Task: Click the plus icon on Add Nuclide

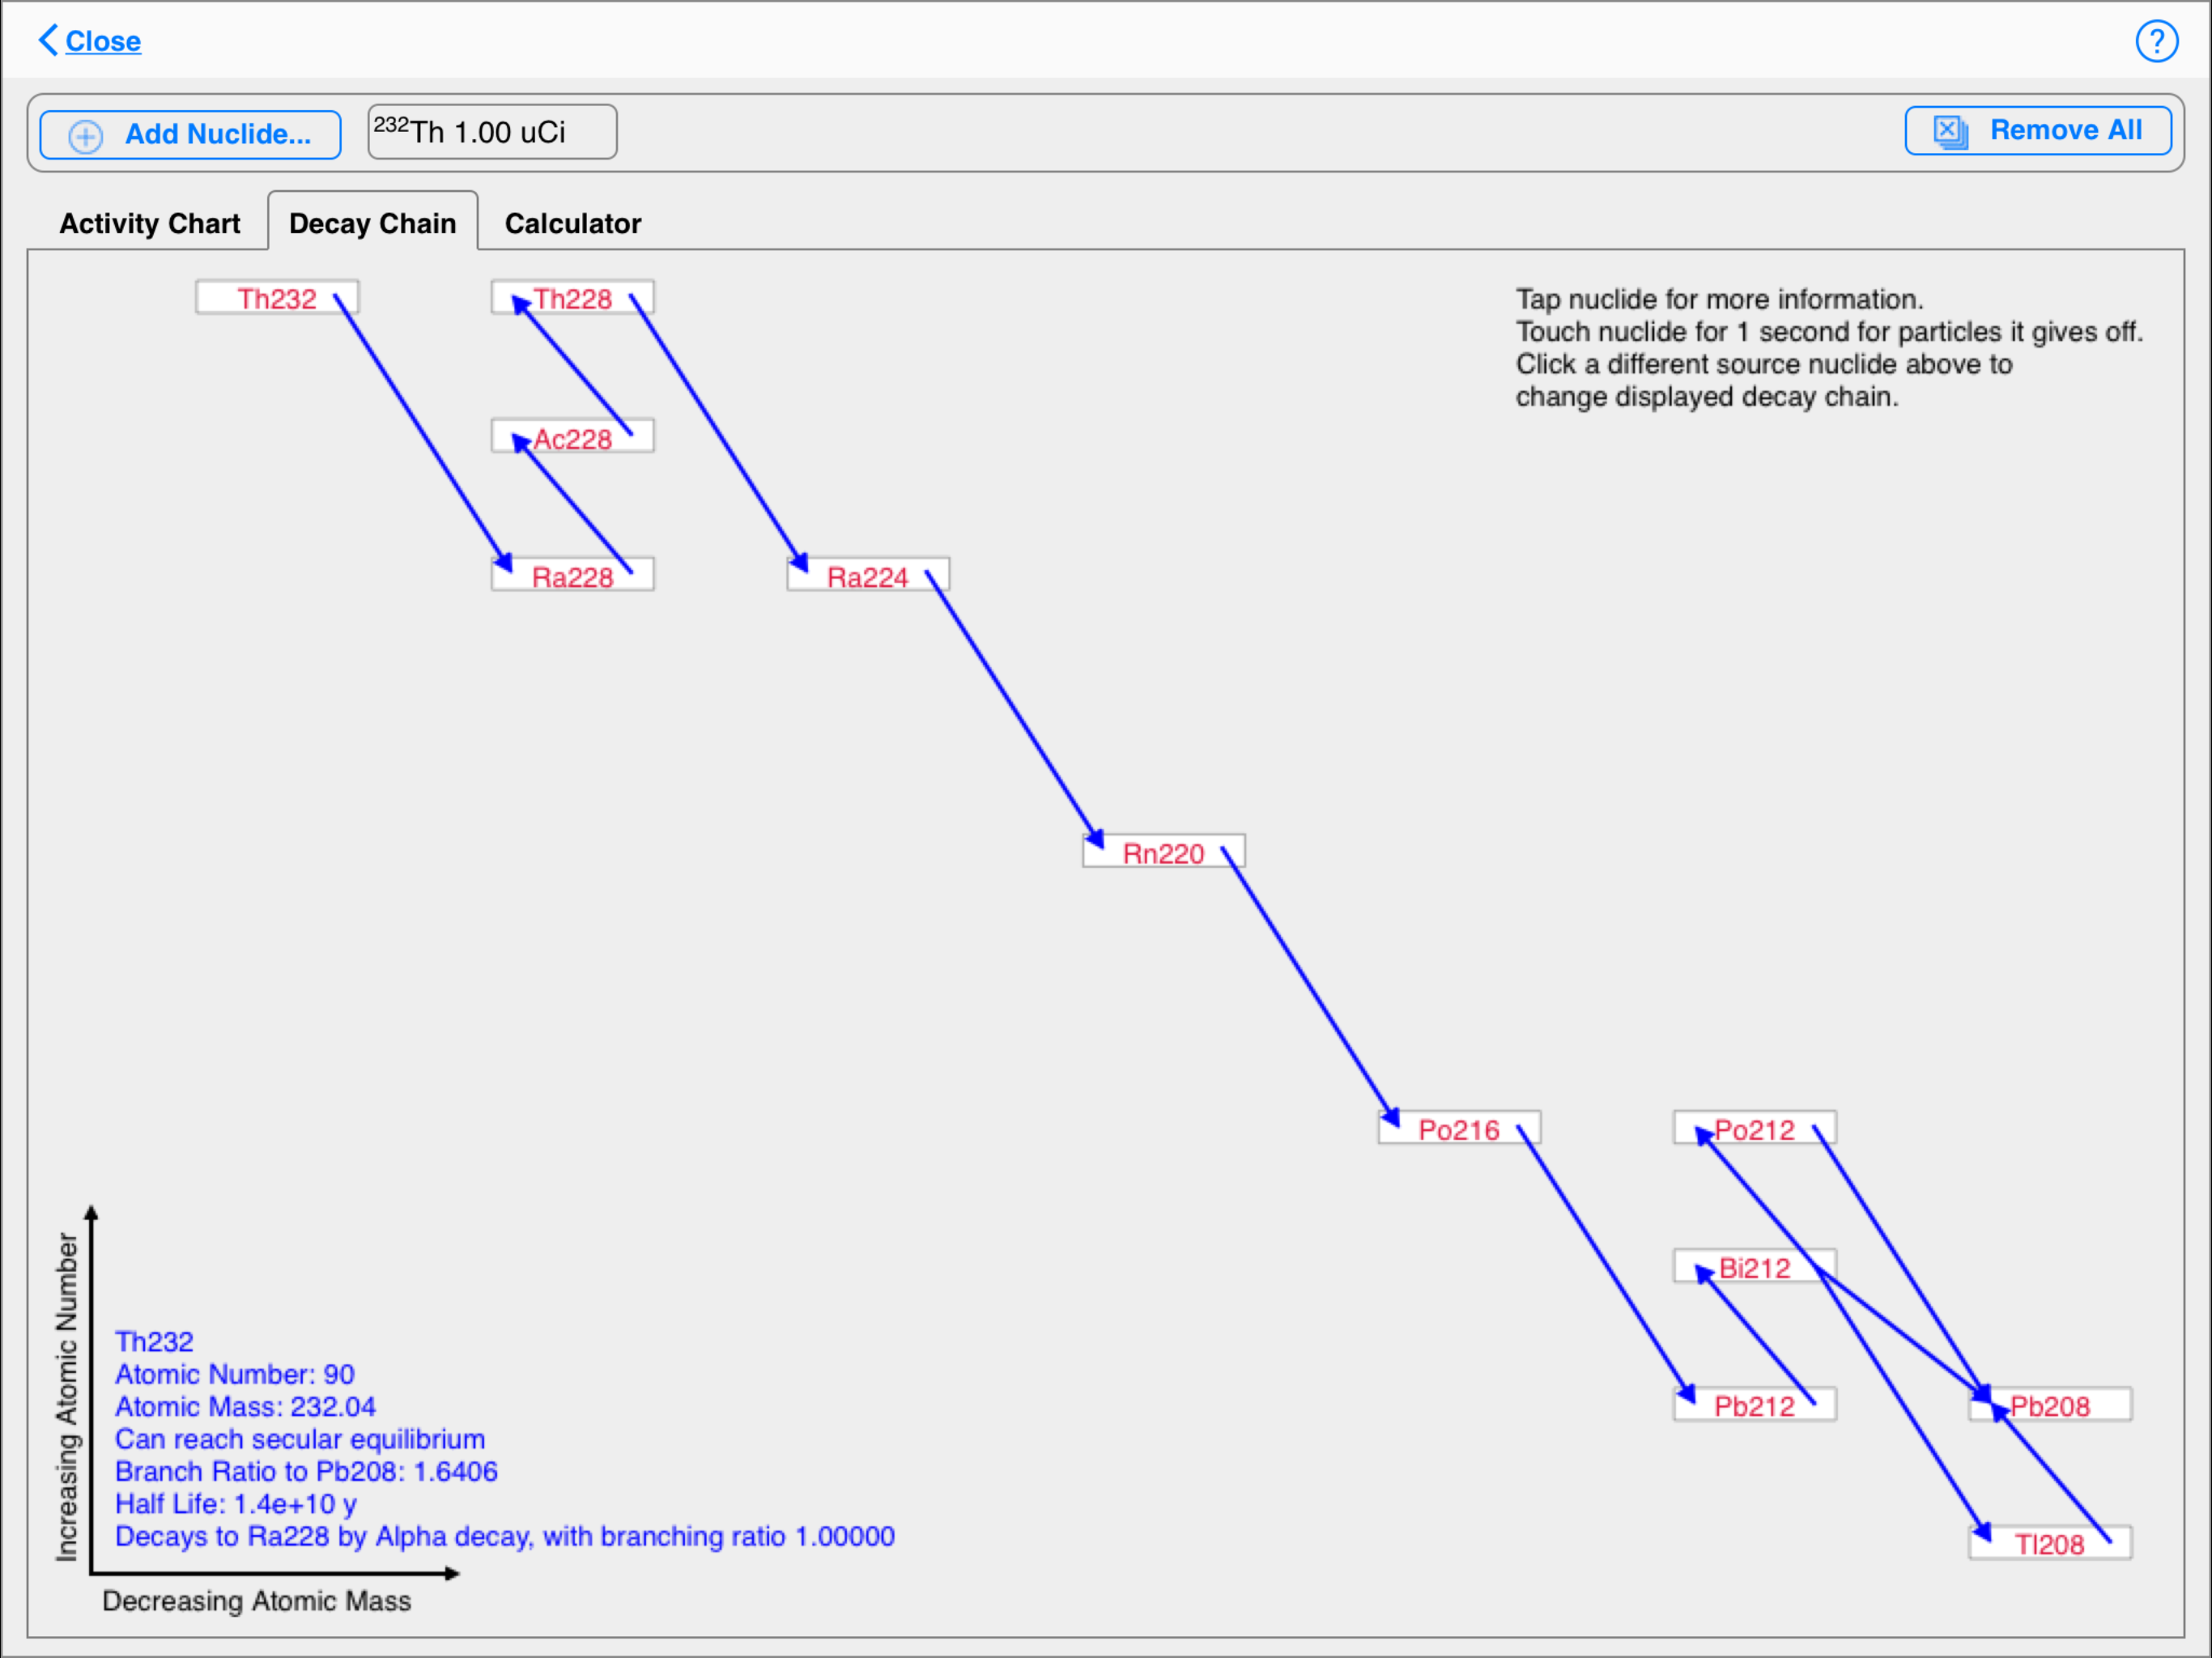Action: 86,136
